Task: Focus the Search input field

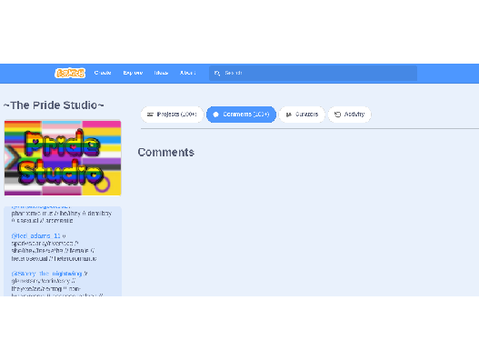Action: [x=313, y=73]
